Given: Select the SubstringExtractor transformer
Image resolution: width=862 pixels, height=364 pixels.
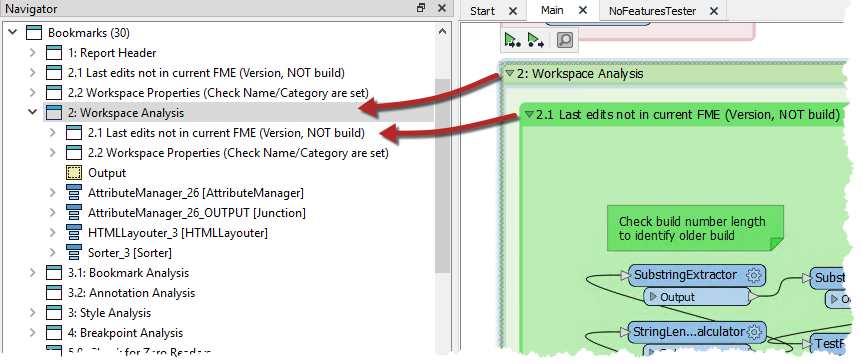Looking at the screenshot, I should (697, 275).
